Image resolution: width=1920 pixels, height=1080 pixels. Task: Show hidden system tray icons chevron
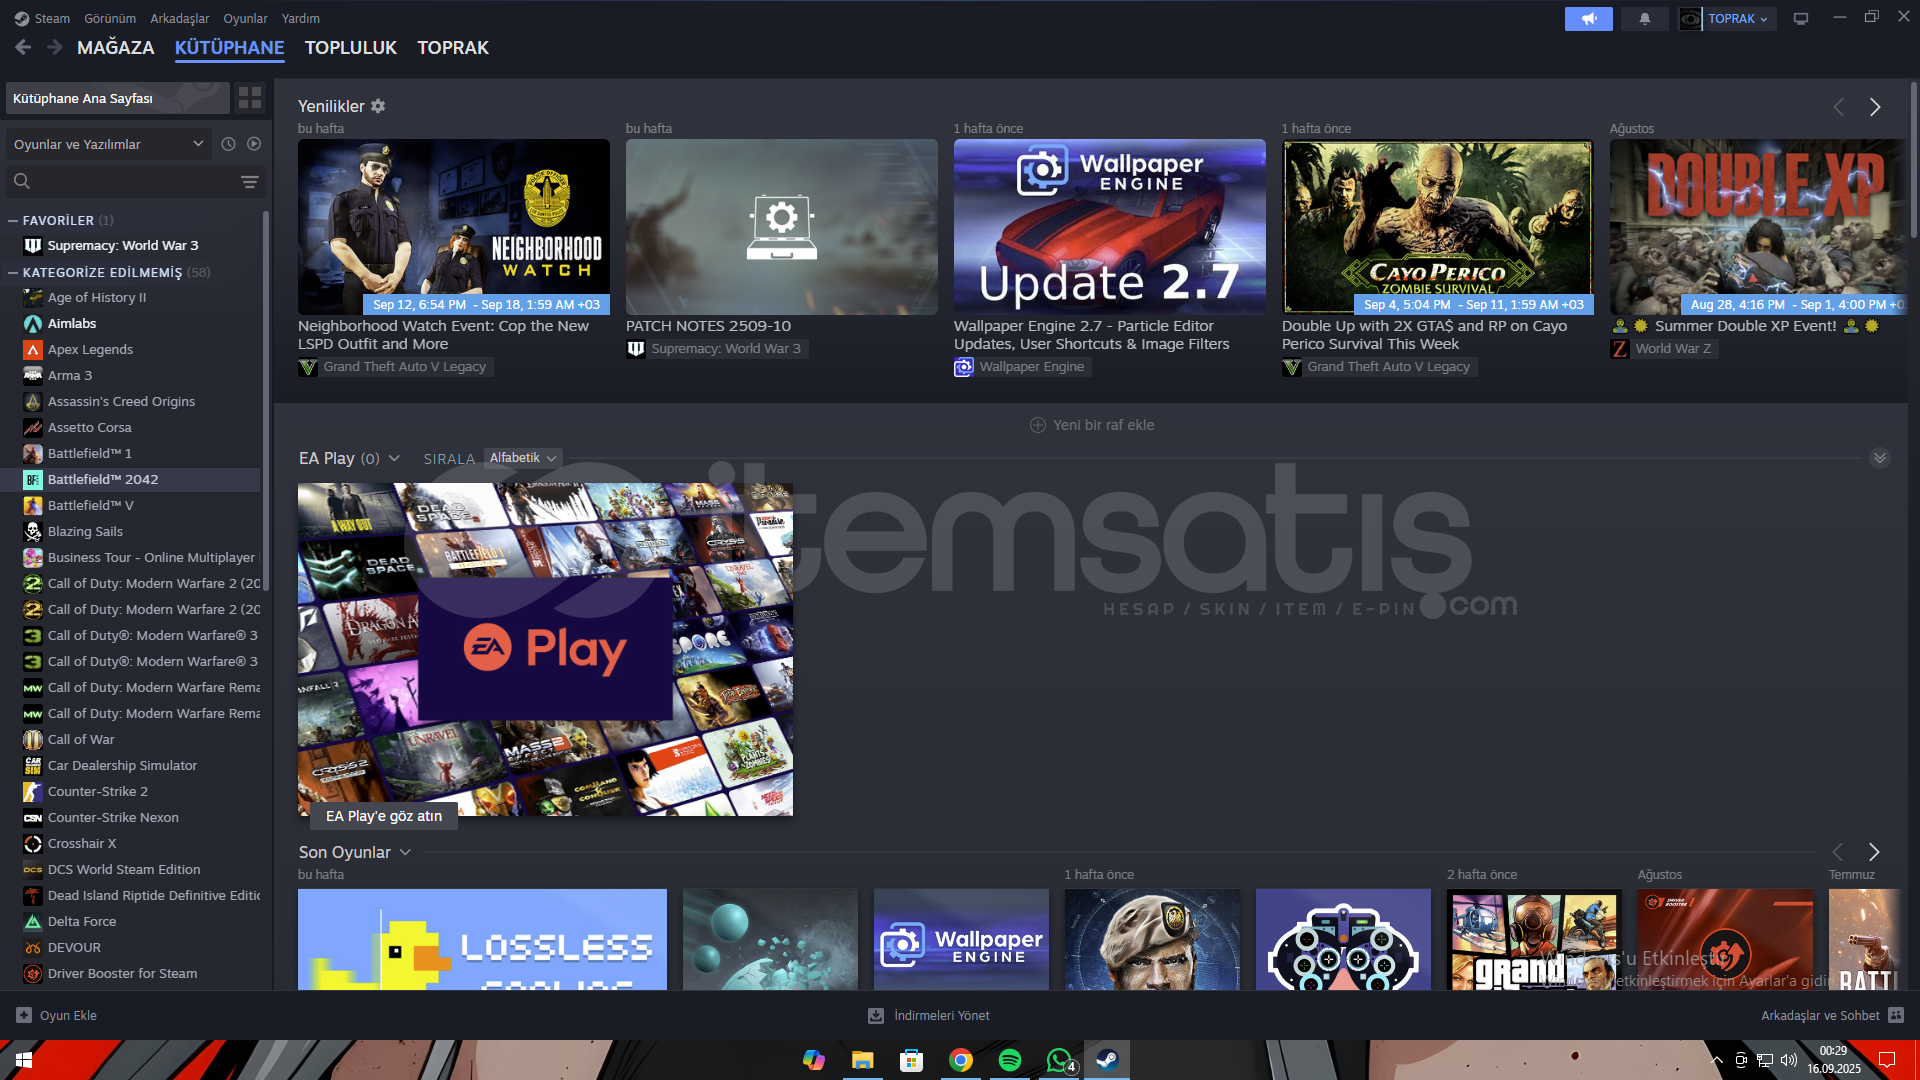pos(1717,1060)
